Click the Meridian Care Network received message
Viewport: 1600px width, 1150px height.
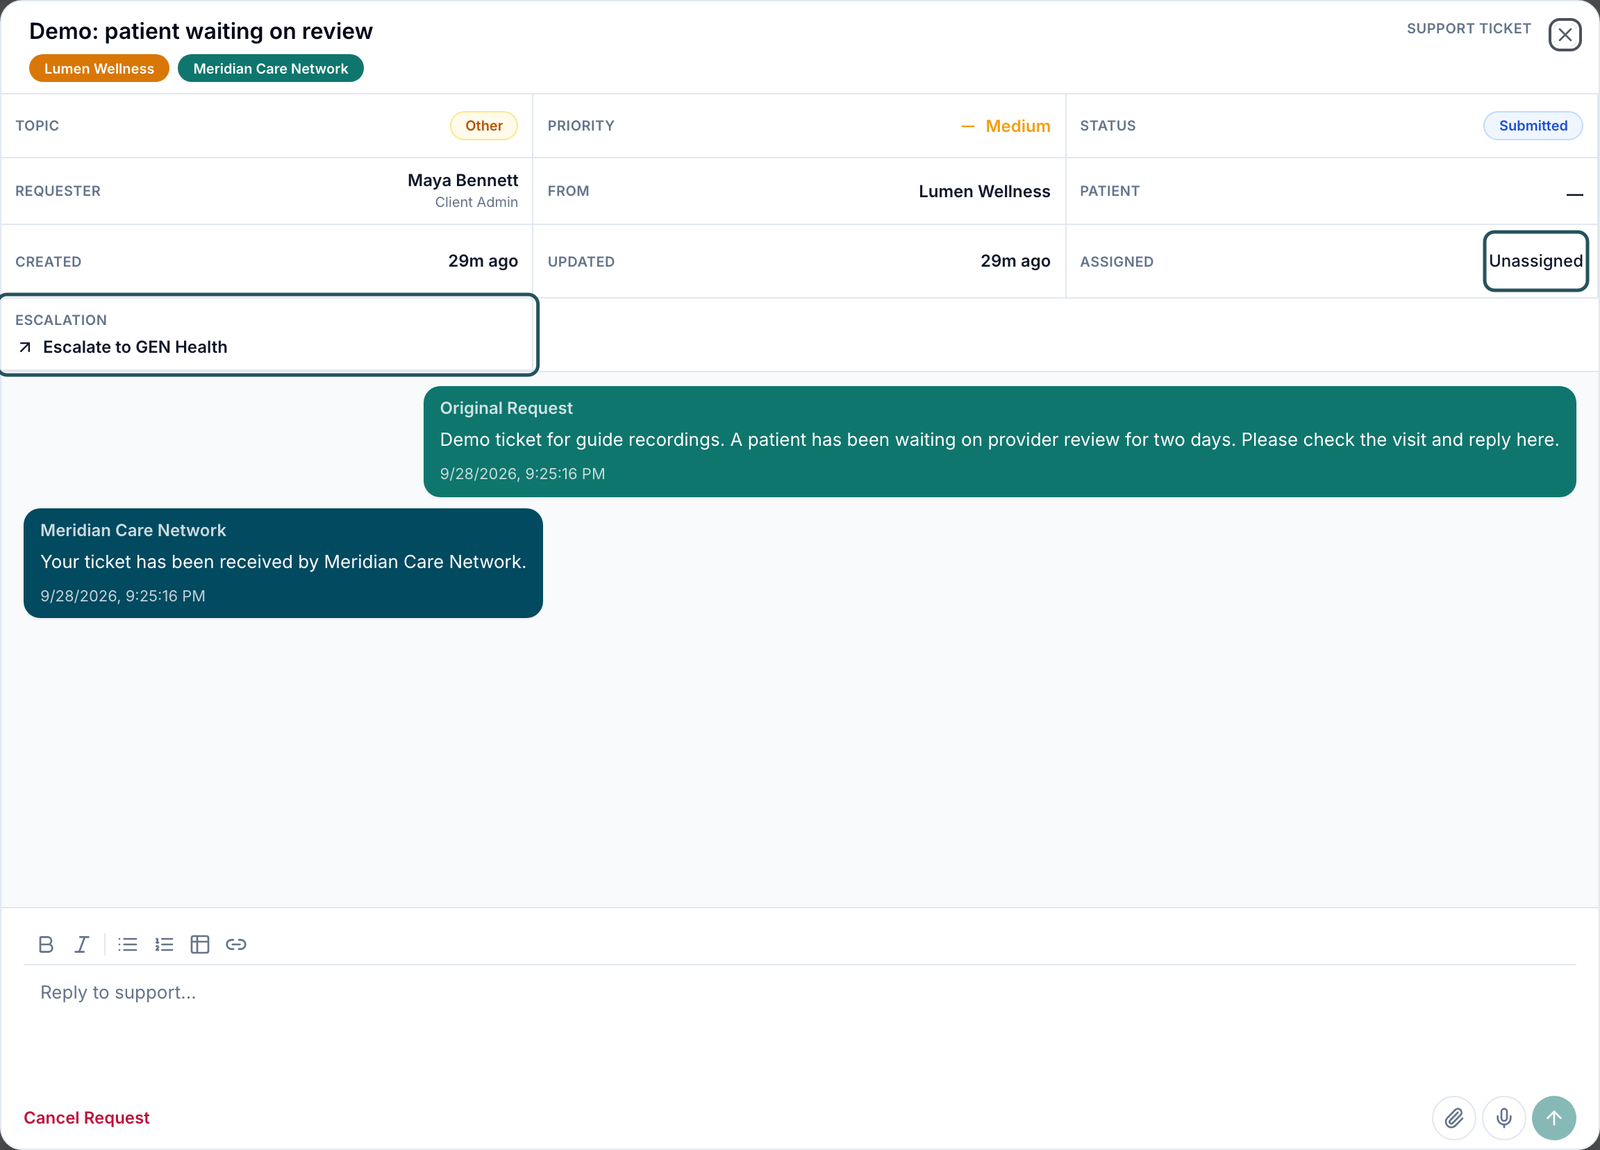point(283,563)
